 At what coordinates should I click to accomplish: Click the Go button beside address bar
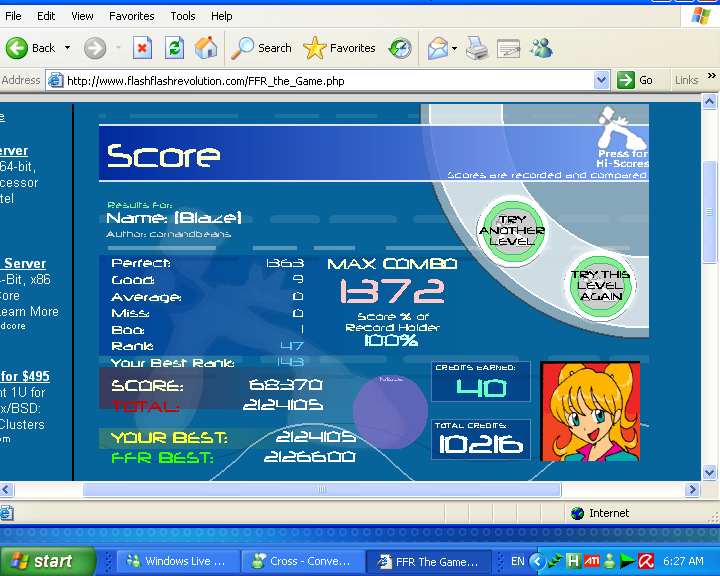pyautogui.click(x=637, y=80)
